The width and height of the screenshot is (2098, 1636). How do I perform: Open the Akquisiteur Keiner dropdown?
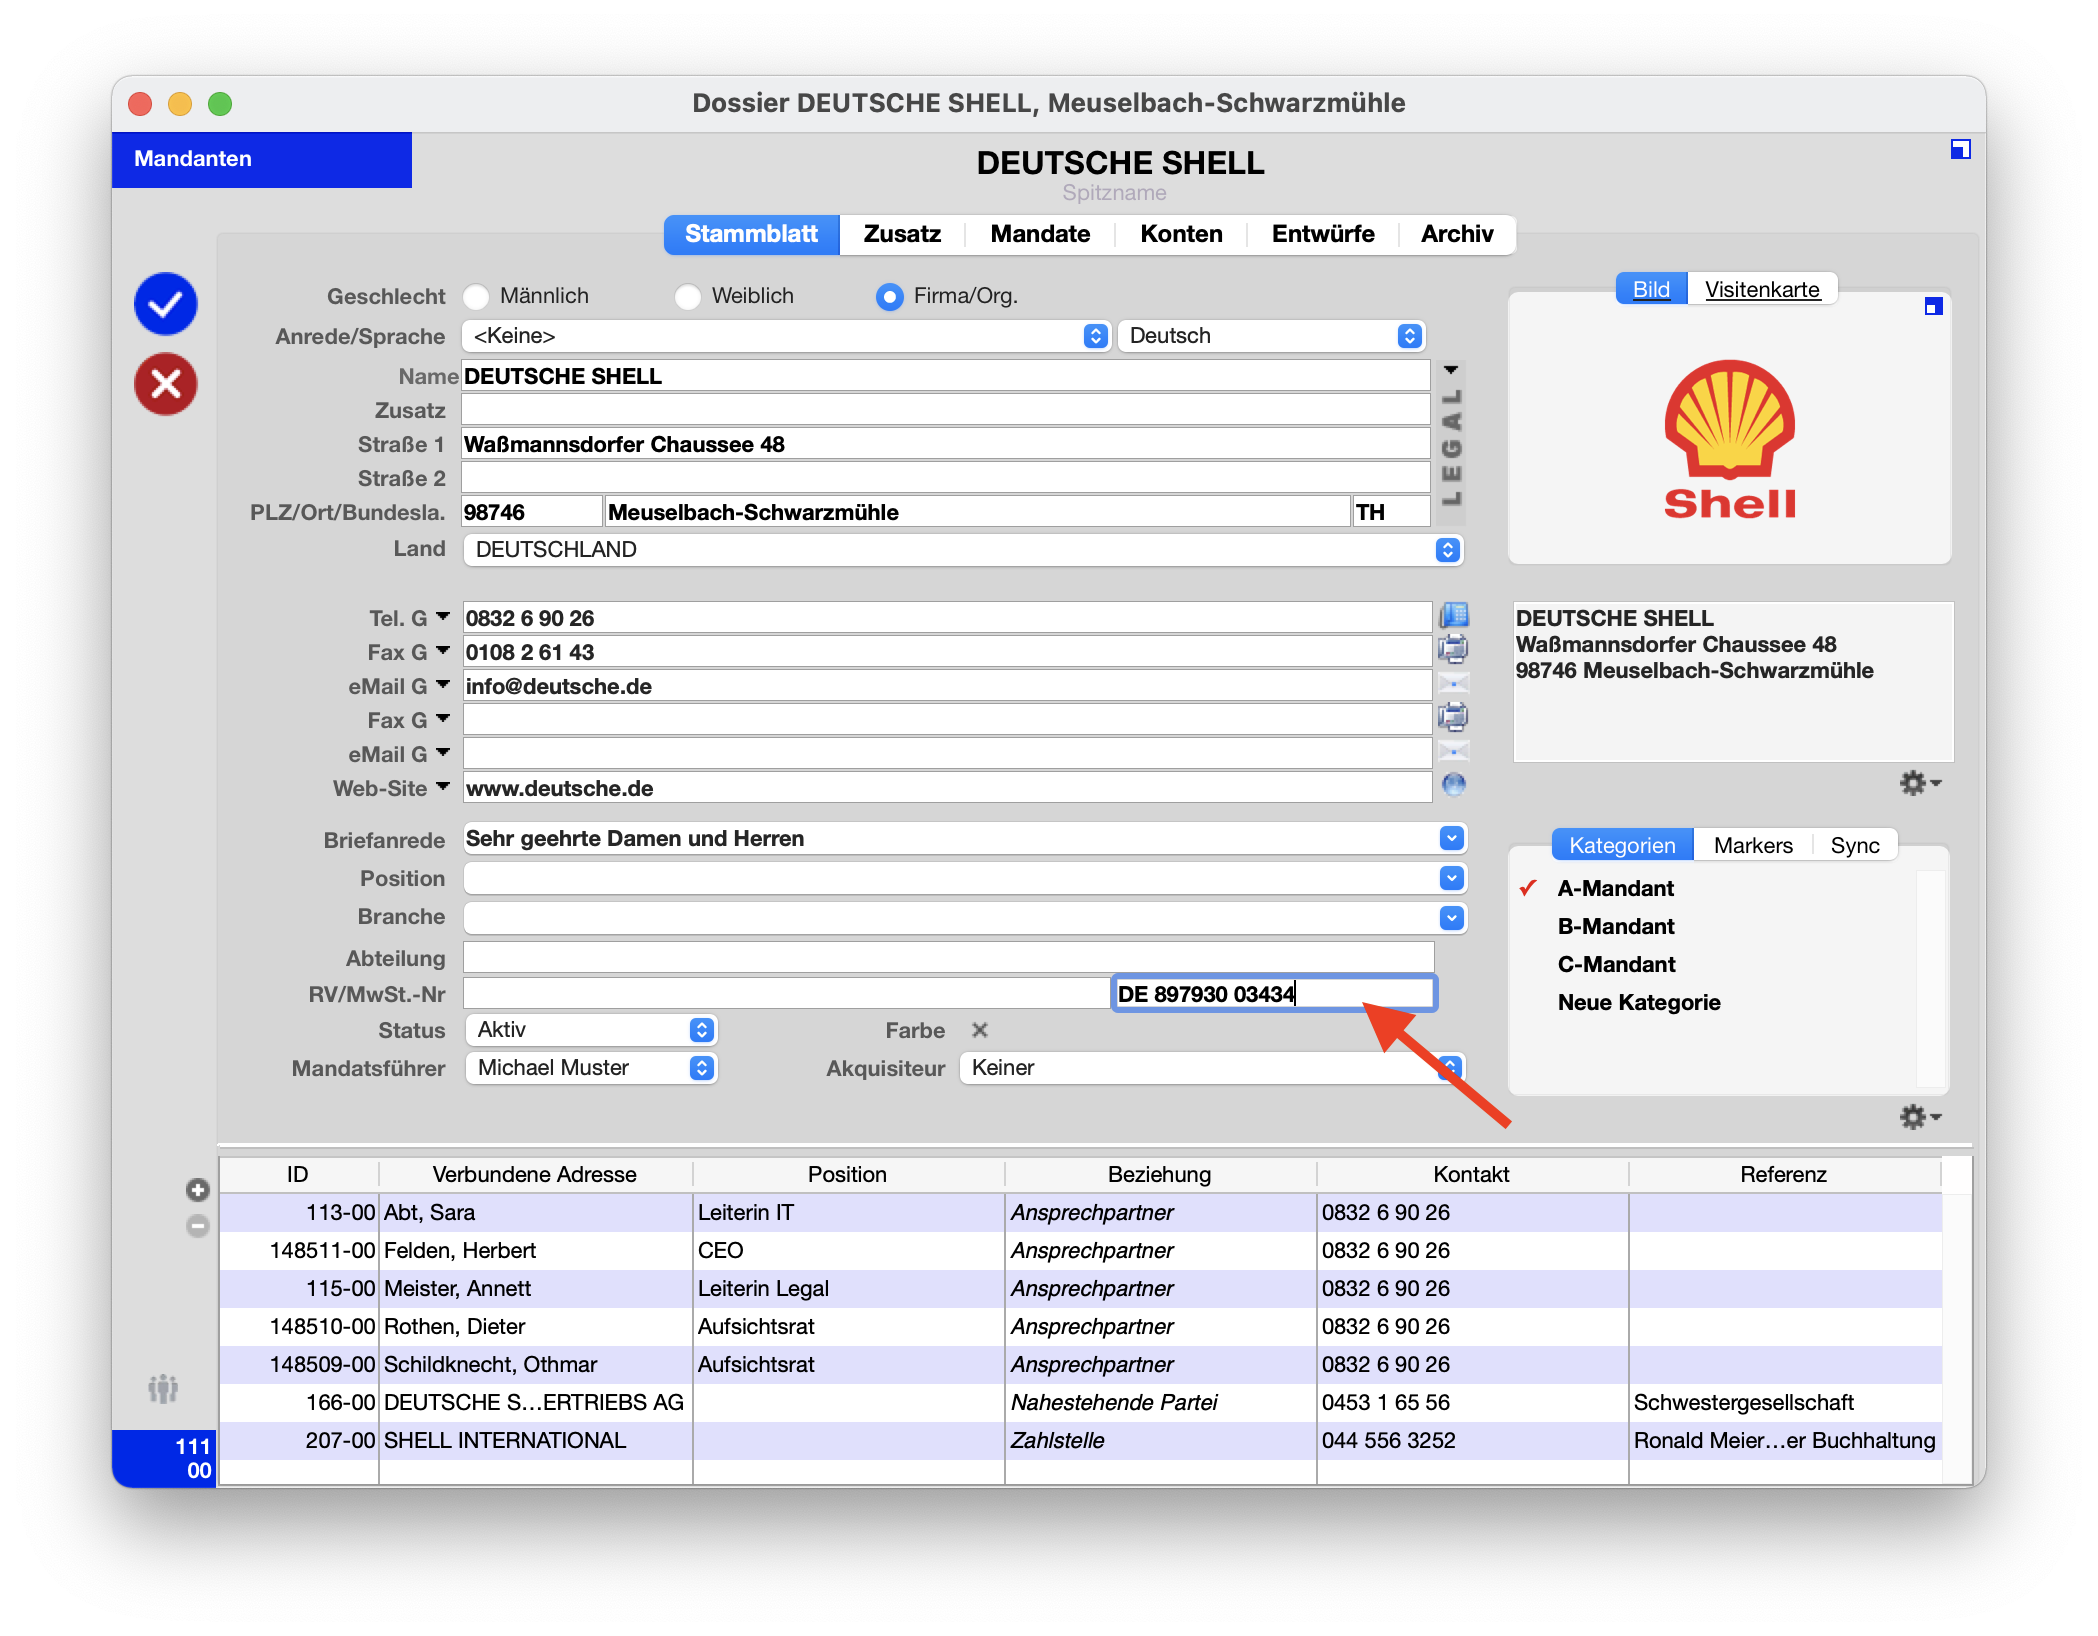click(1212, 1068)
